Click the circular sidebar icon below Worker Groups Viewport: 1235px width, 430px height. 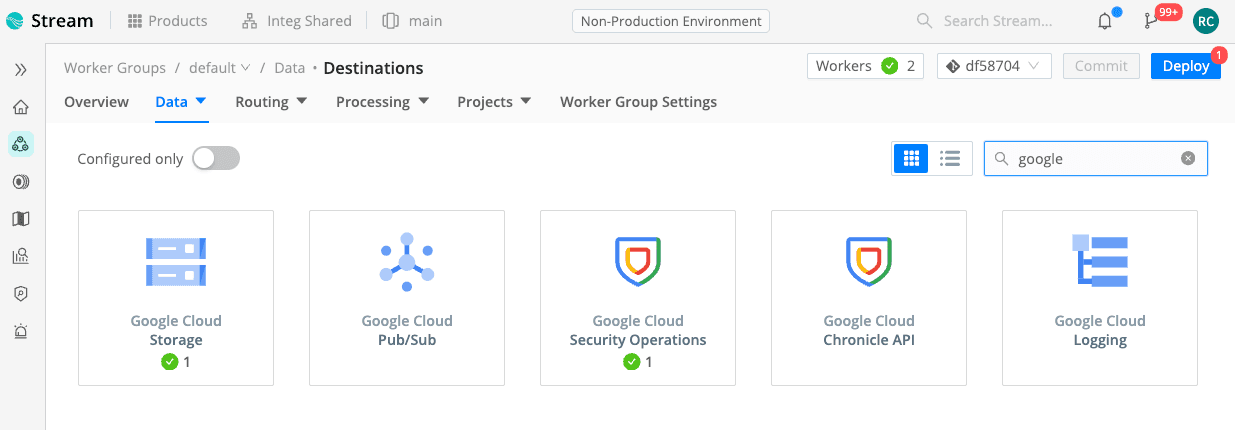[21, 182]
